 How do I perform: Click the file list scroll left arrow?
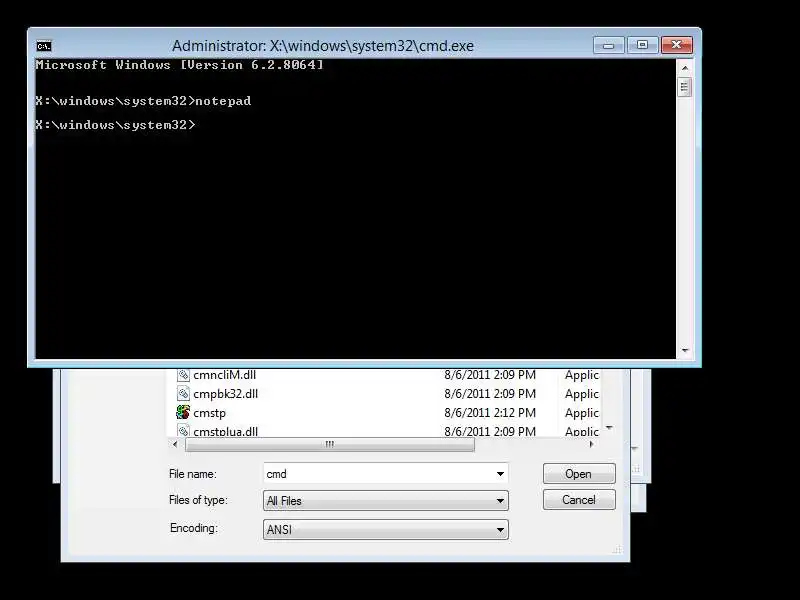coord(175,444)
